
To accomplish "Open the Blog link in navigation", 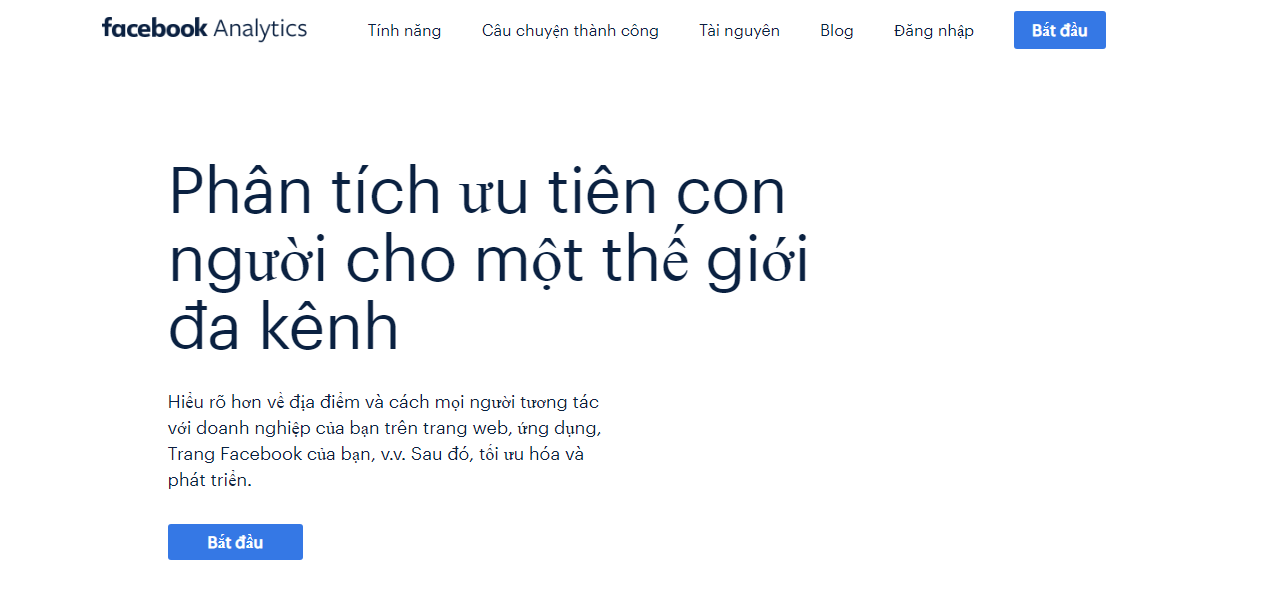I will [836, 31].
